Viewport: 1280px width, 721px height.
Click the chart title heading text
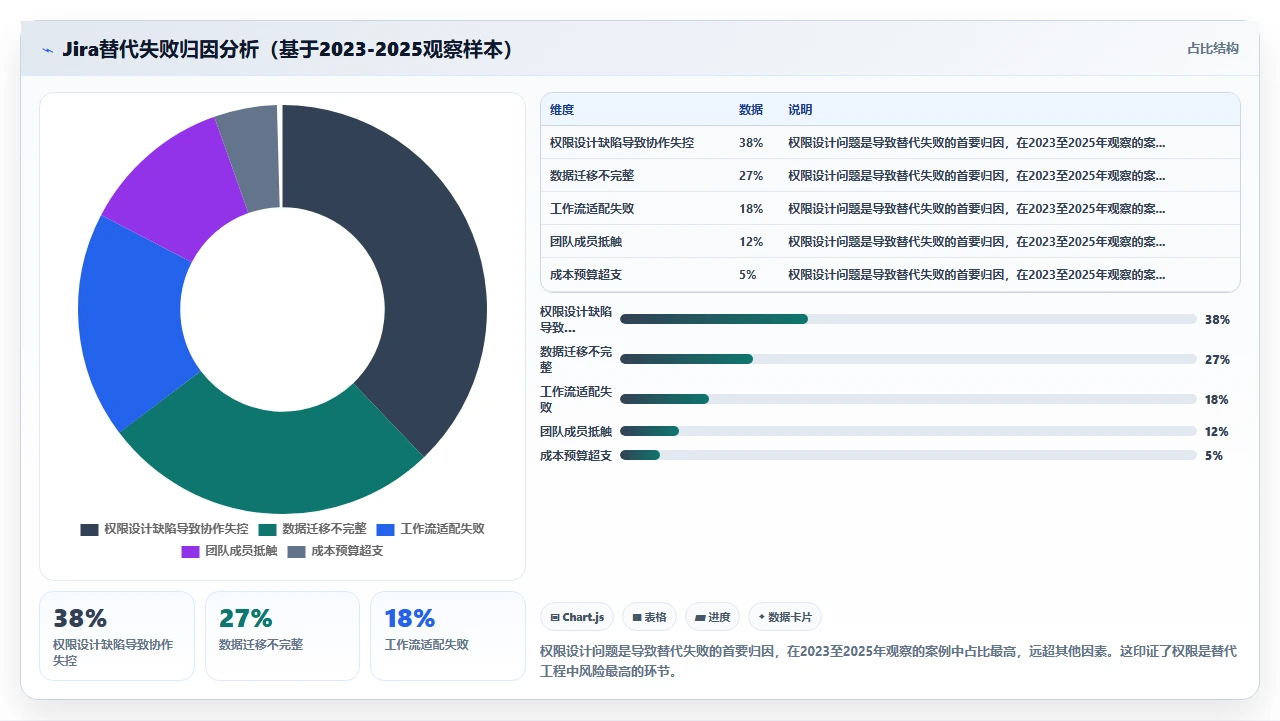pyautogui.click(x=288, y=49)
